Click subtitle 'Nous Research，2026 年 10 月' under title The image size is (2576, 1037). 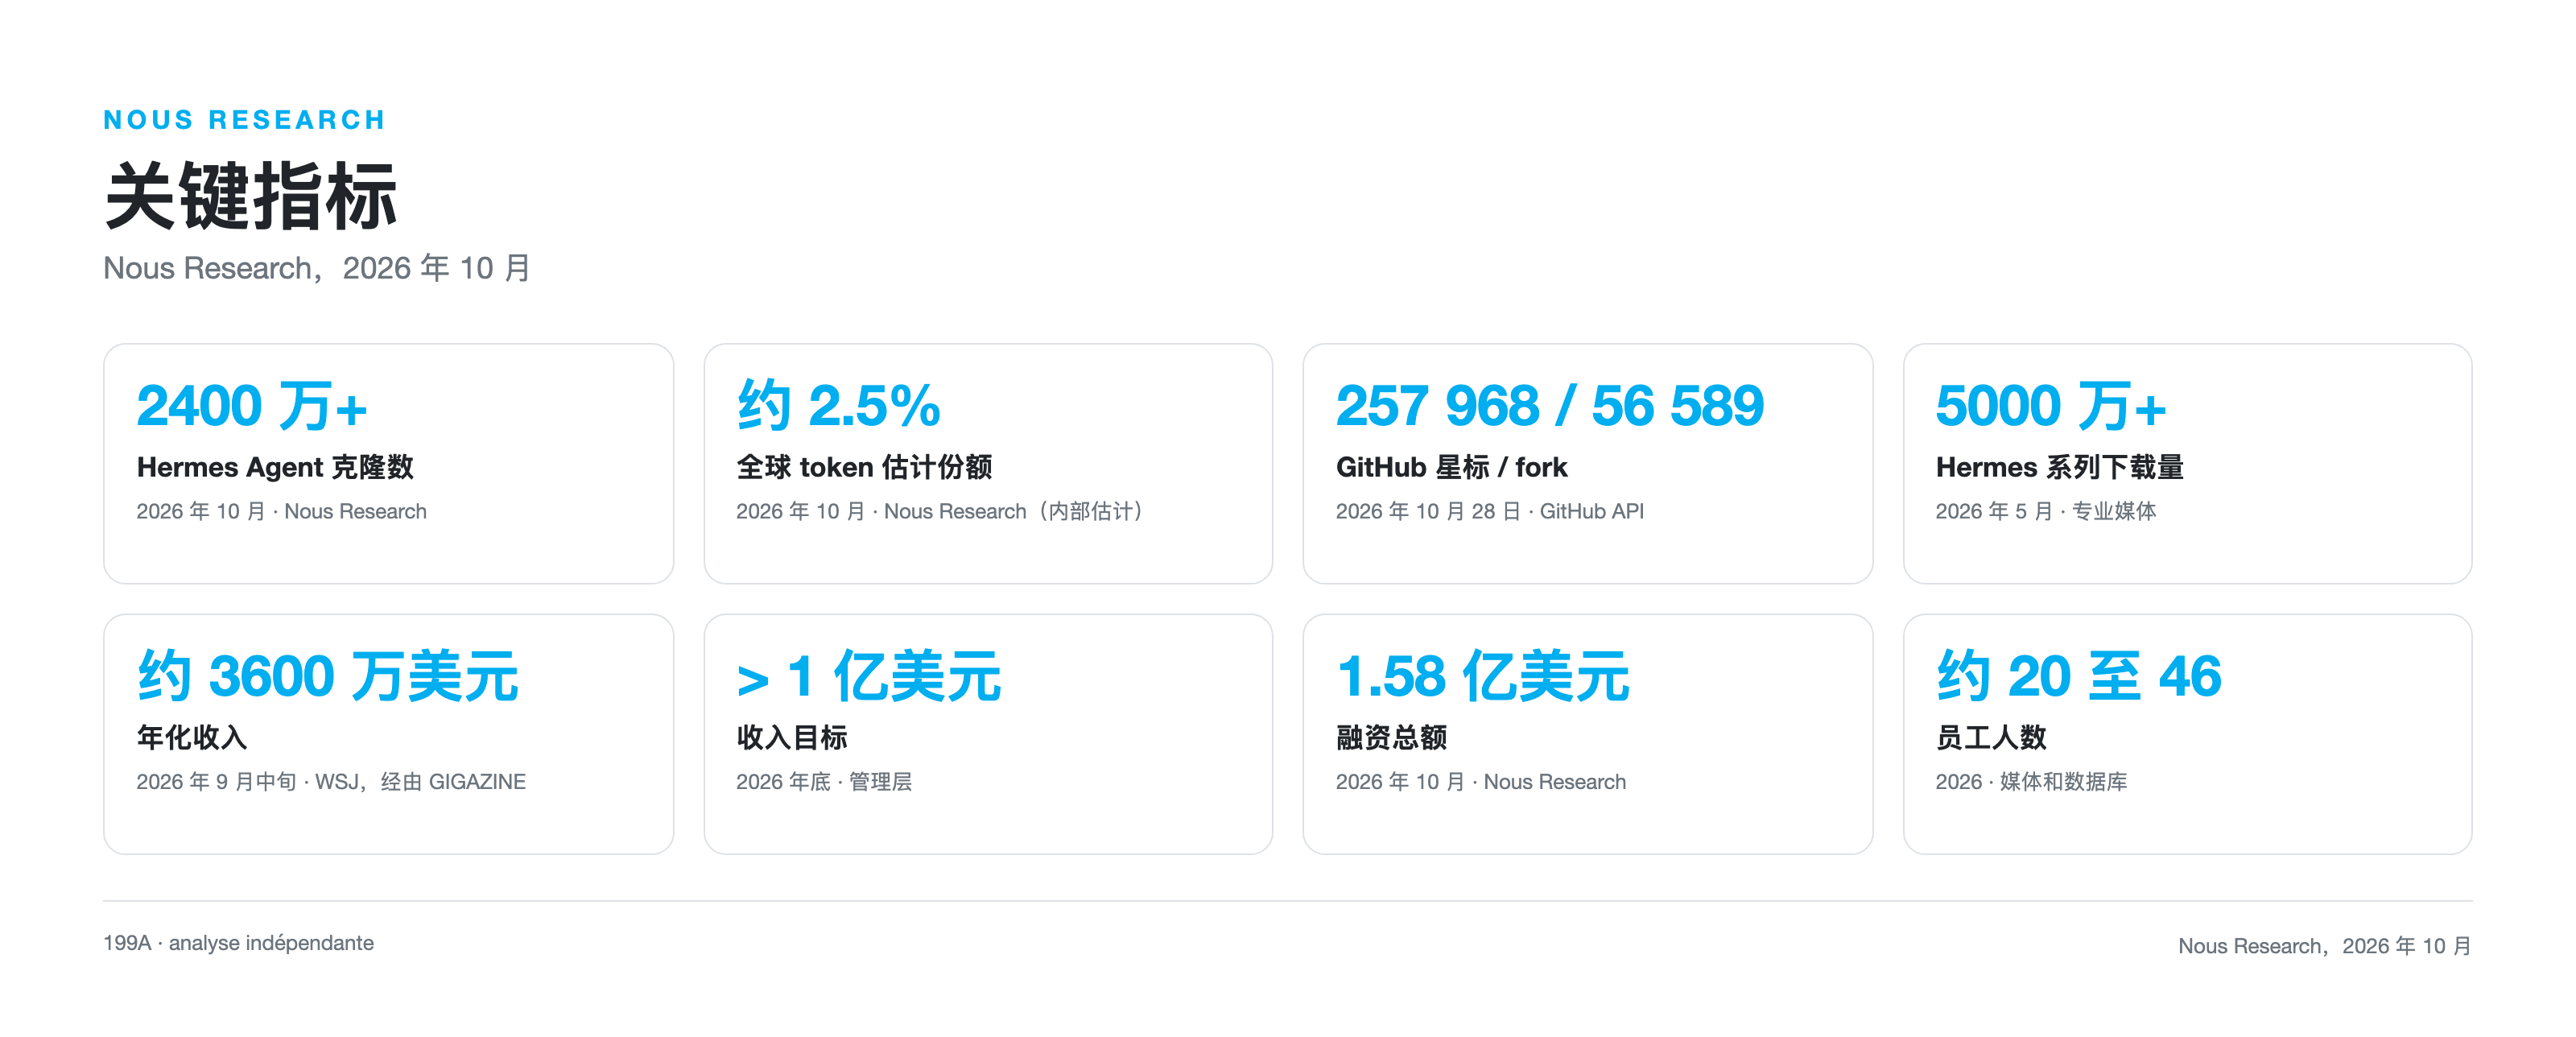317,268
